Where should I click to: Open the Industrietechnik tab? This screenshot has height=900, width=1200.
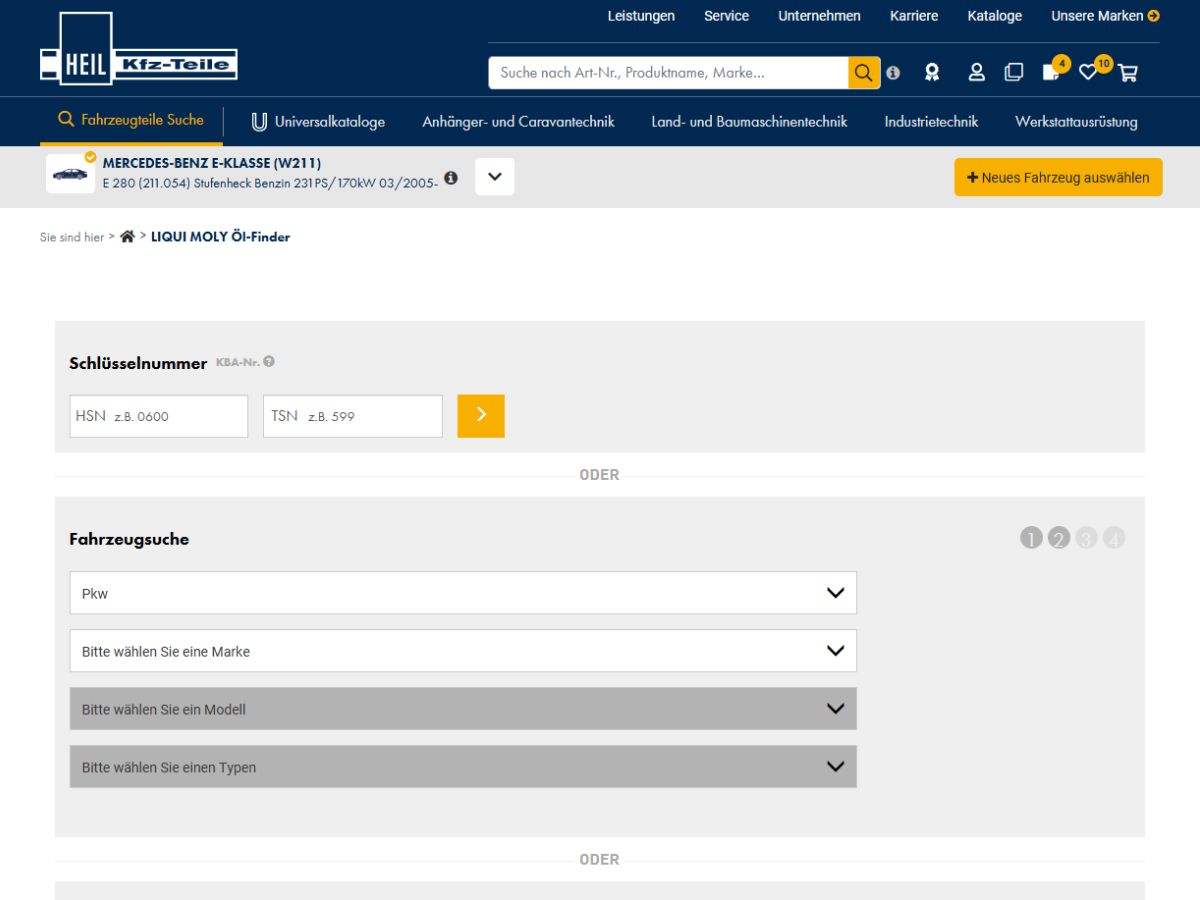931,122
